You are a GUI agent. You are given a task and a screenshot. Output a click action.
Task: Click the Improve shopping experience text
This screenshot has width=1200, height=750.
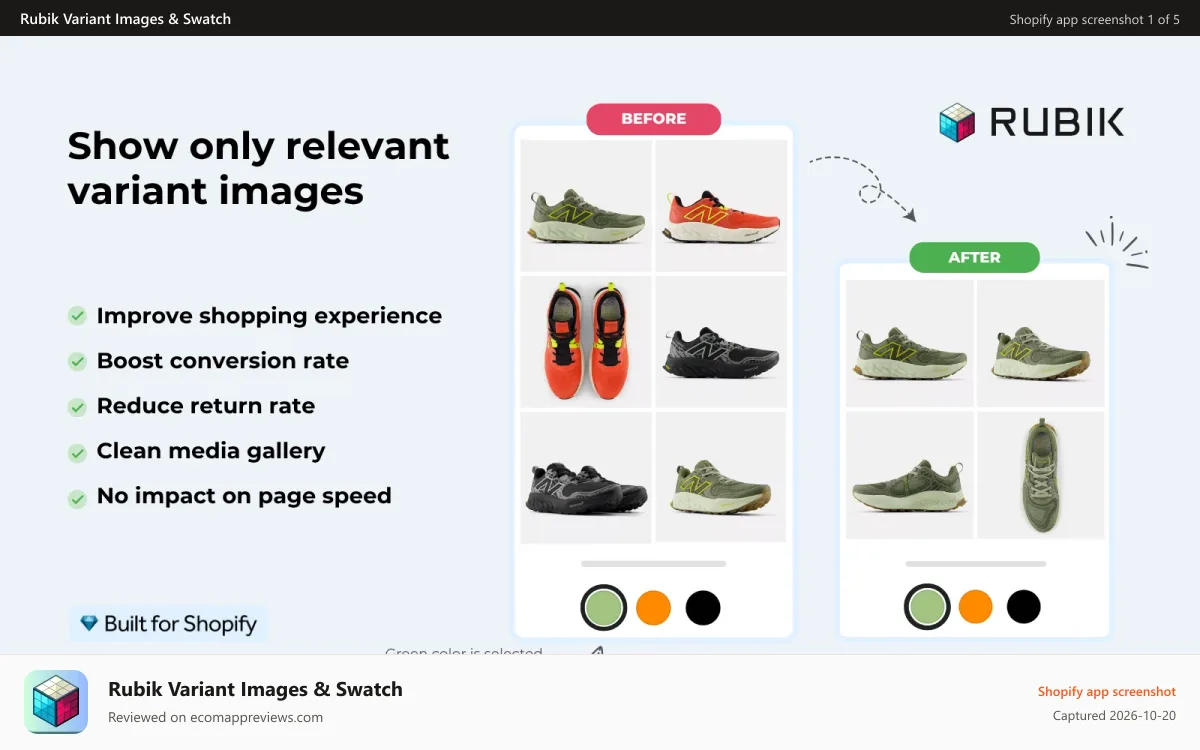pyautogui.click(x=269, y=316)
